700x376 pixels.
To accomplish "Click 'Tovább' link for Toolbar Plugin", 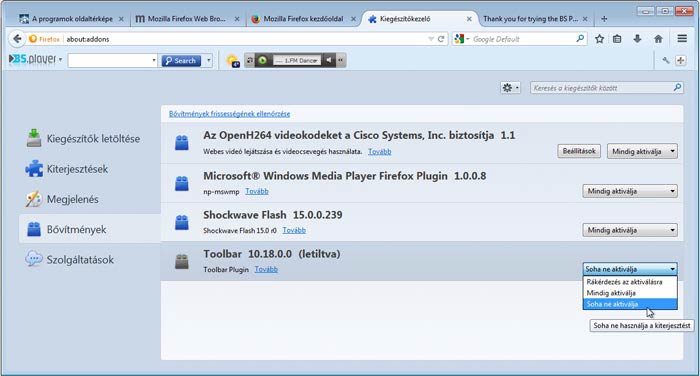I will (266, 269).
